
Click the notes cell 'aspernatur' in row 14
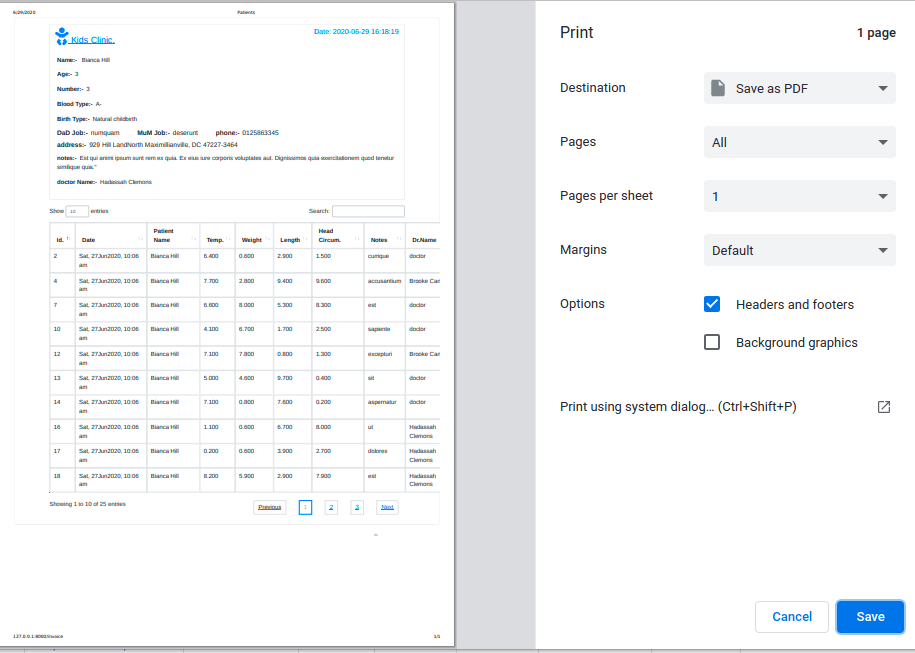(382, 402)
